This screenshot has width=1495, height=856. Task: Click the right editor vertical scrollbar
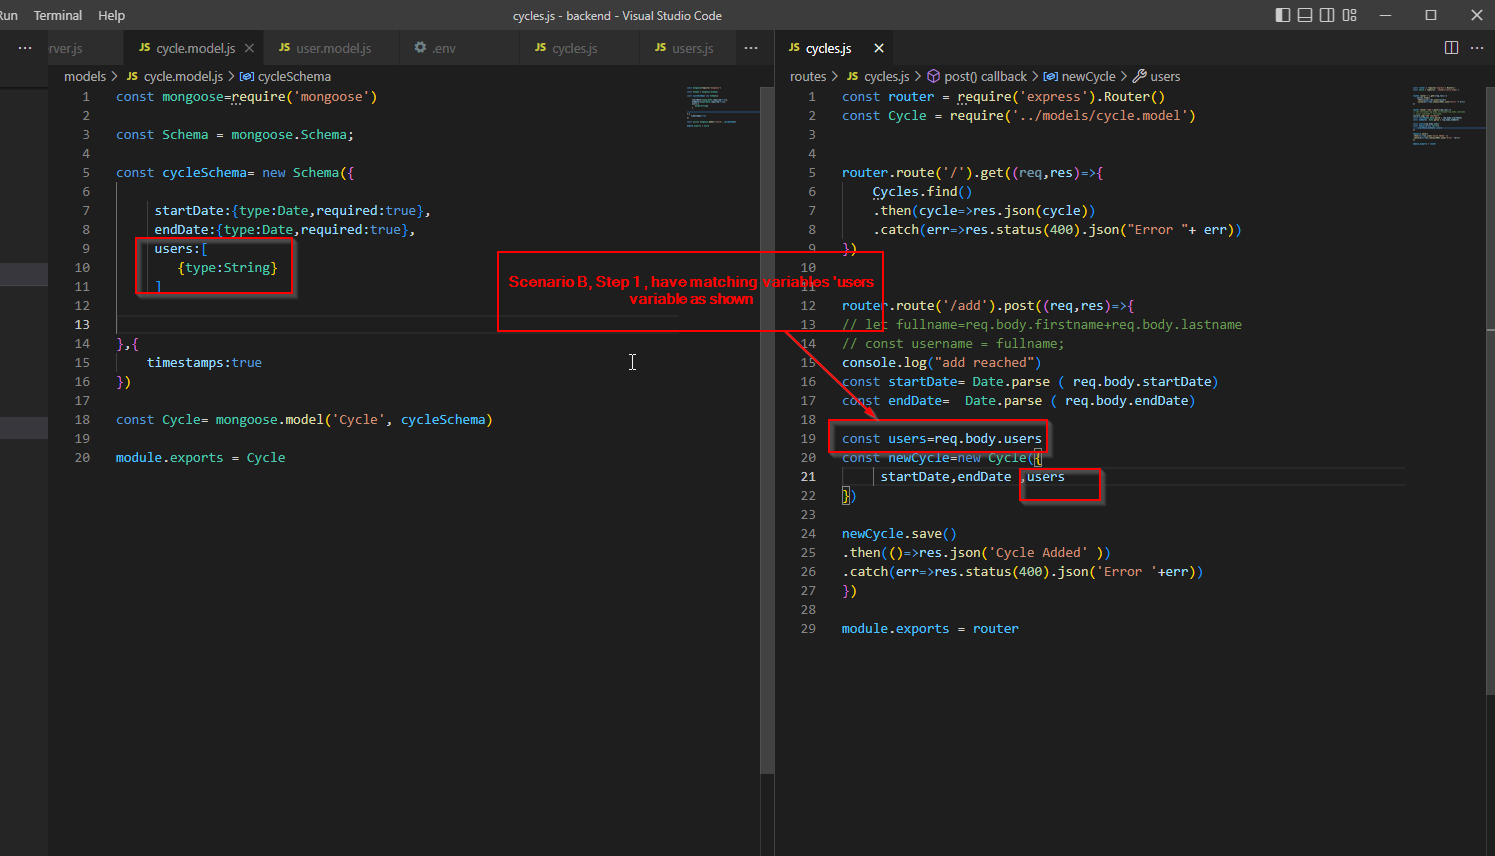[1490, 390]
